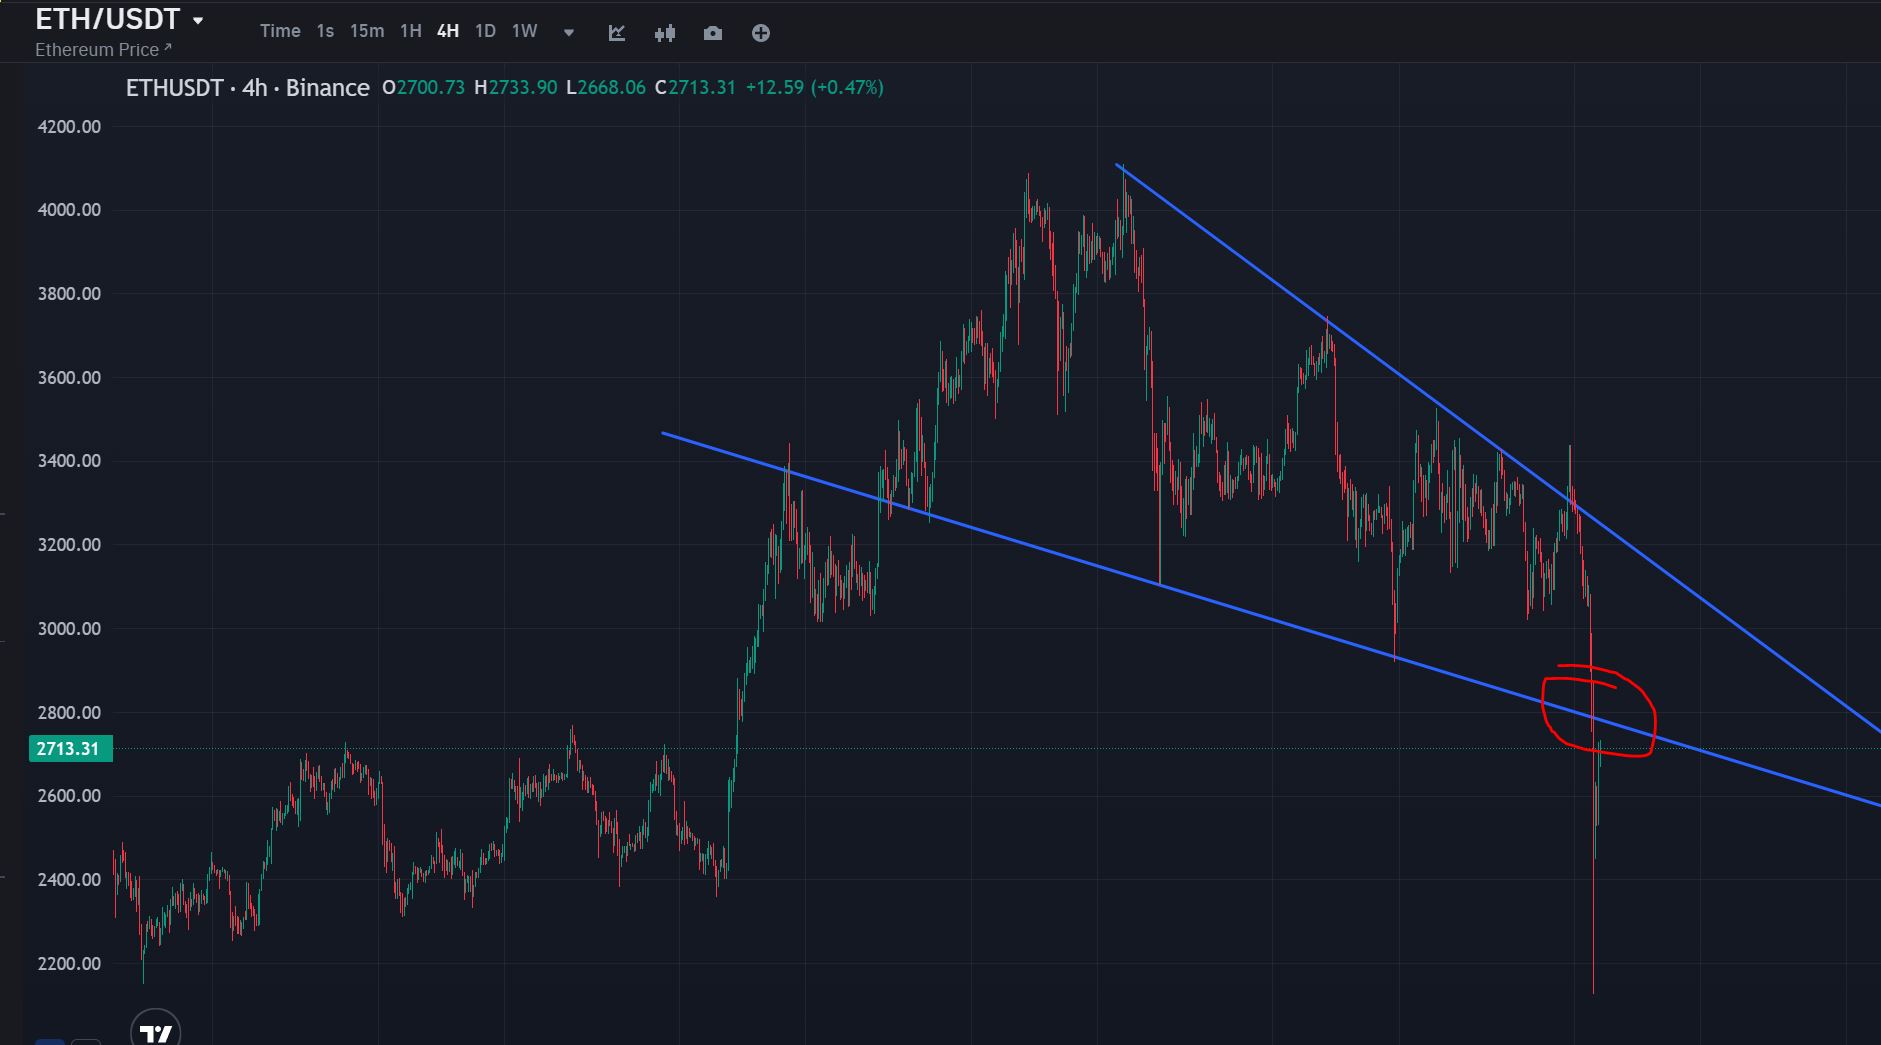Select the Time chart view option
The height and width of the screenshot is (1045, 1881).
(280, 31)
